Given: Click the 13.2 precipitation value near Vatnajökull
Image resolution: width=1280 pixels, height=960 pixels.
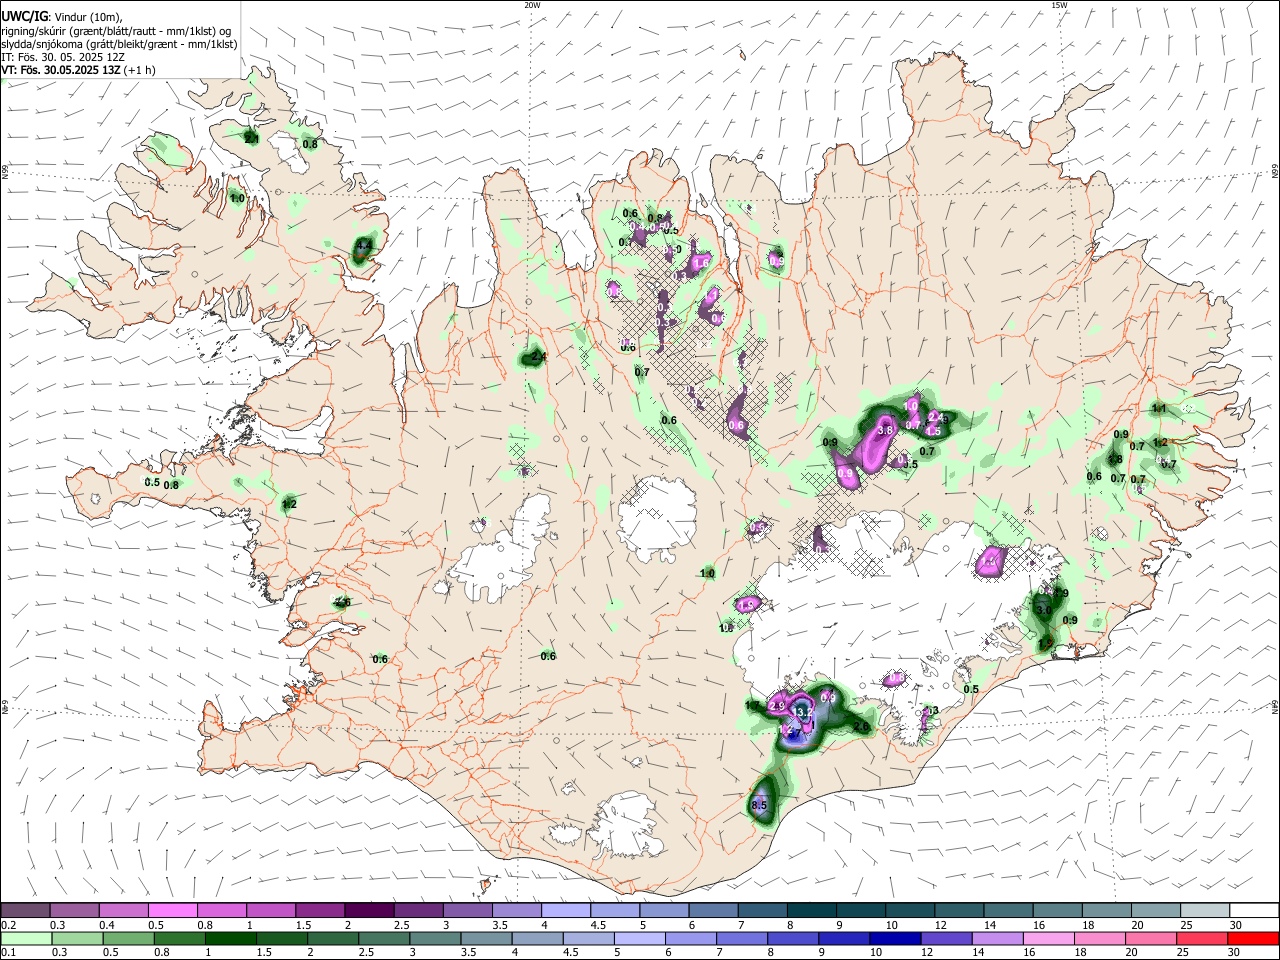Looking at the screenshot, I should click(801, 712).
